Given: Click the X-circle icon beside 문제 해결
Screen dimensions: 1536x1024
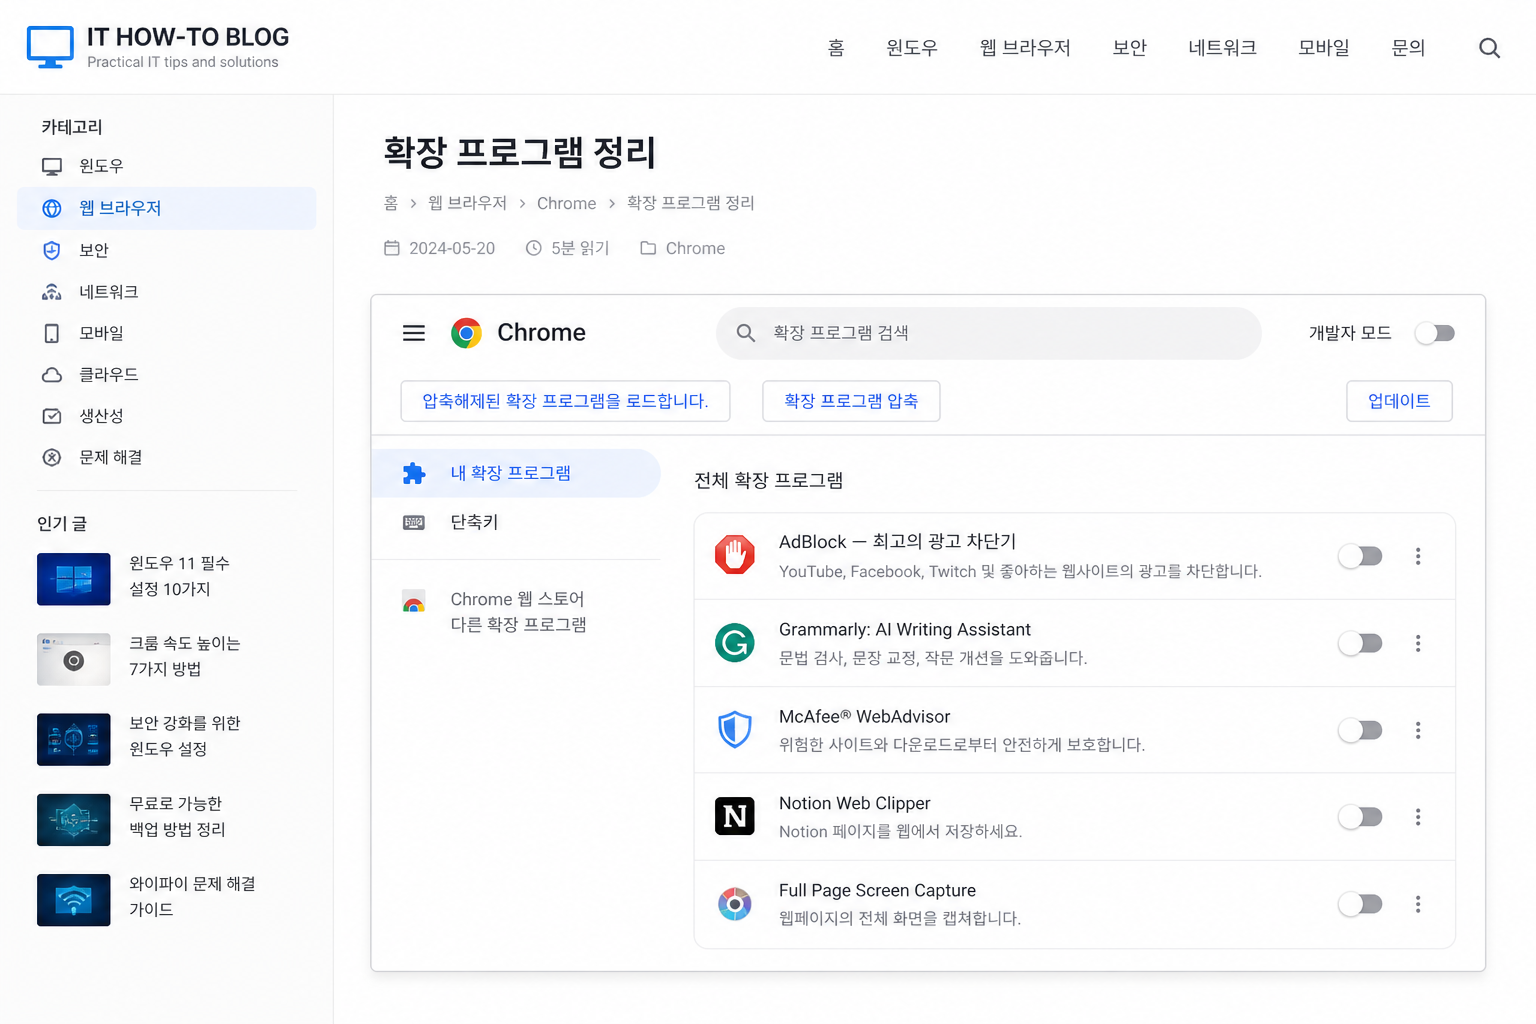Looking at the screenshot, I should pyautogui.click(x=52, y=457).
